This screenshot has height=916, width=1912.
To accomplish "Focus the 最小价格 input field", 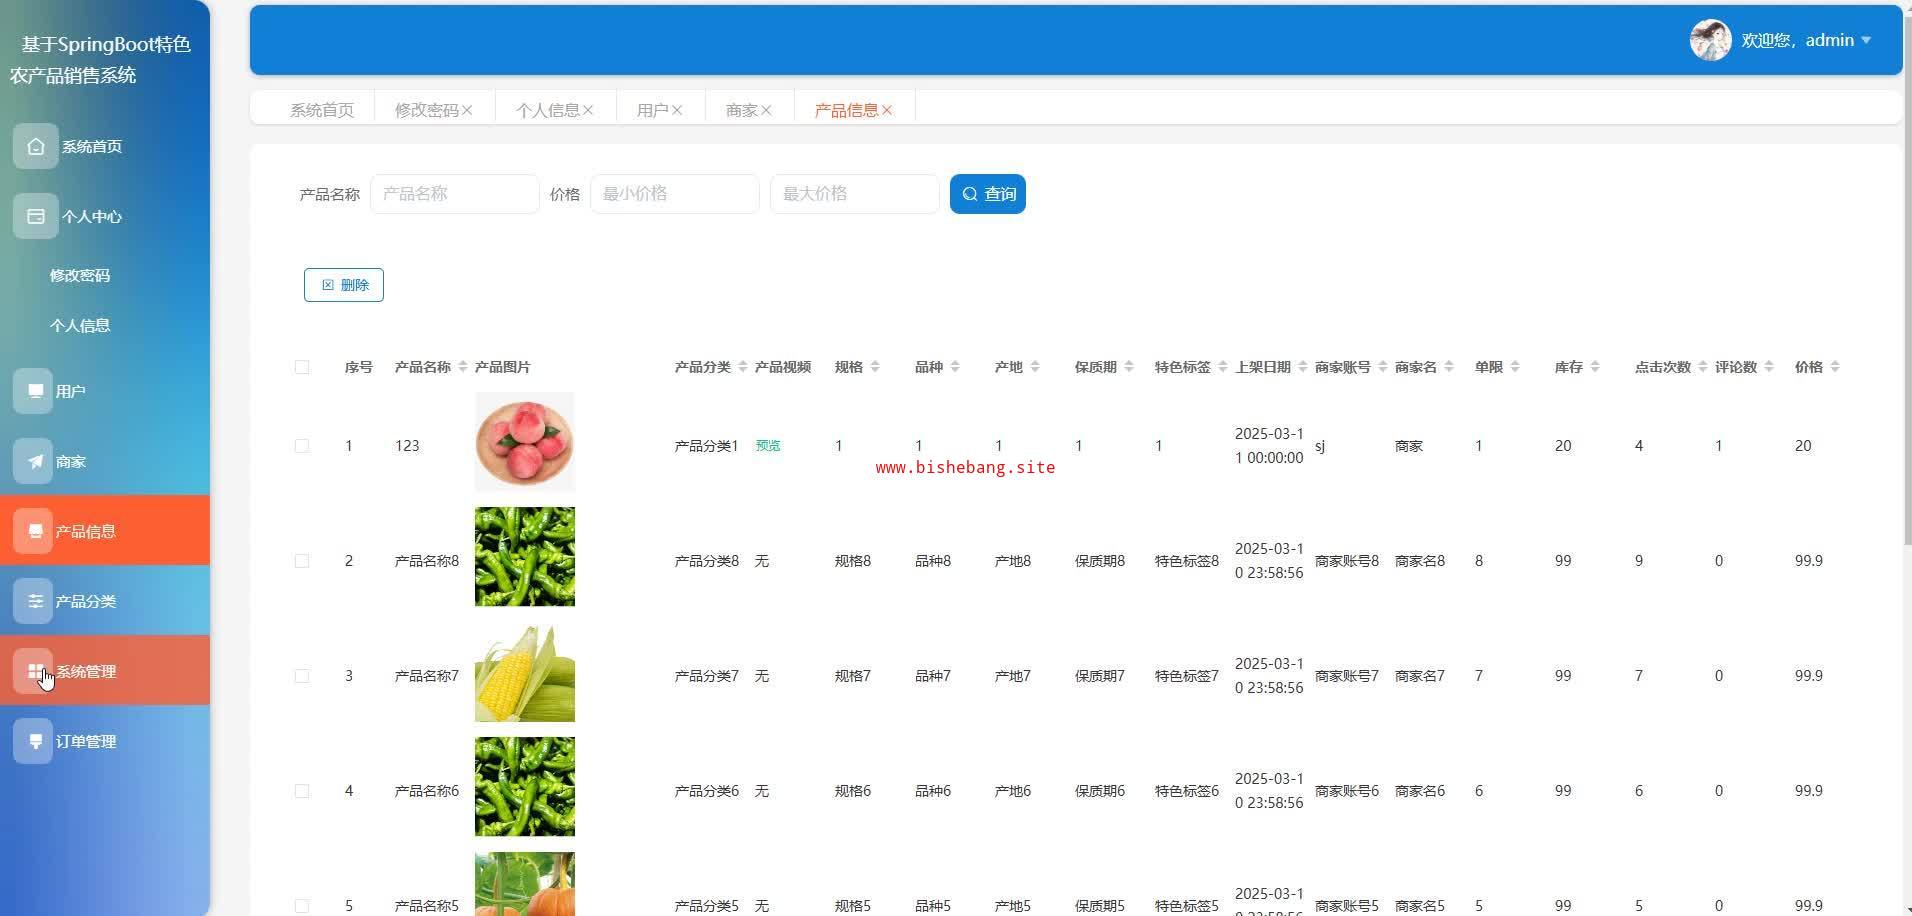I will (674, 194).
